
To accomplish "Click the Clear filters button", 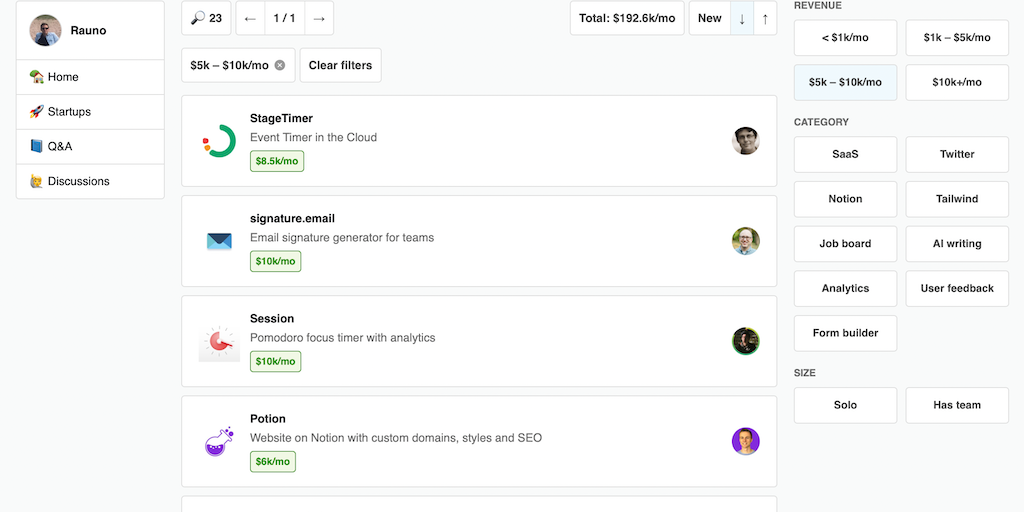I will tap(340, 65).
